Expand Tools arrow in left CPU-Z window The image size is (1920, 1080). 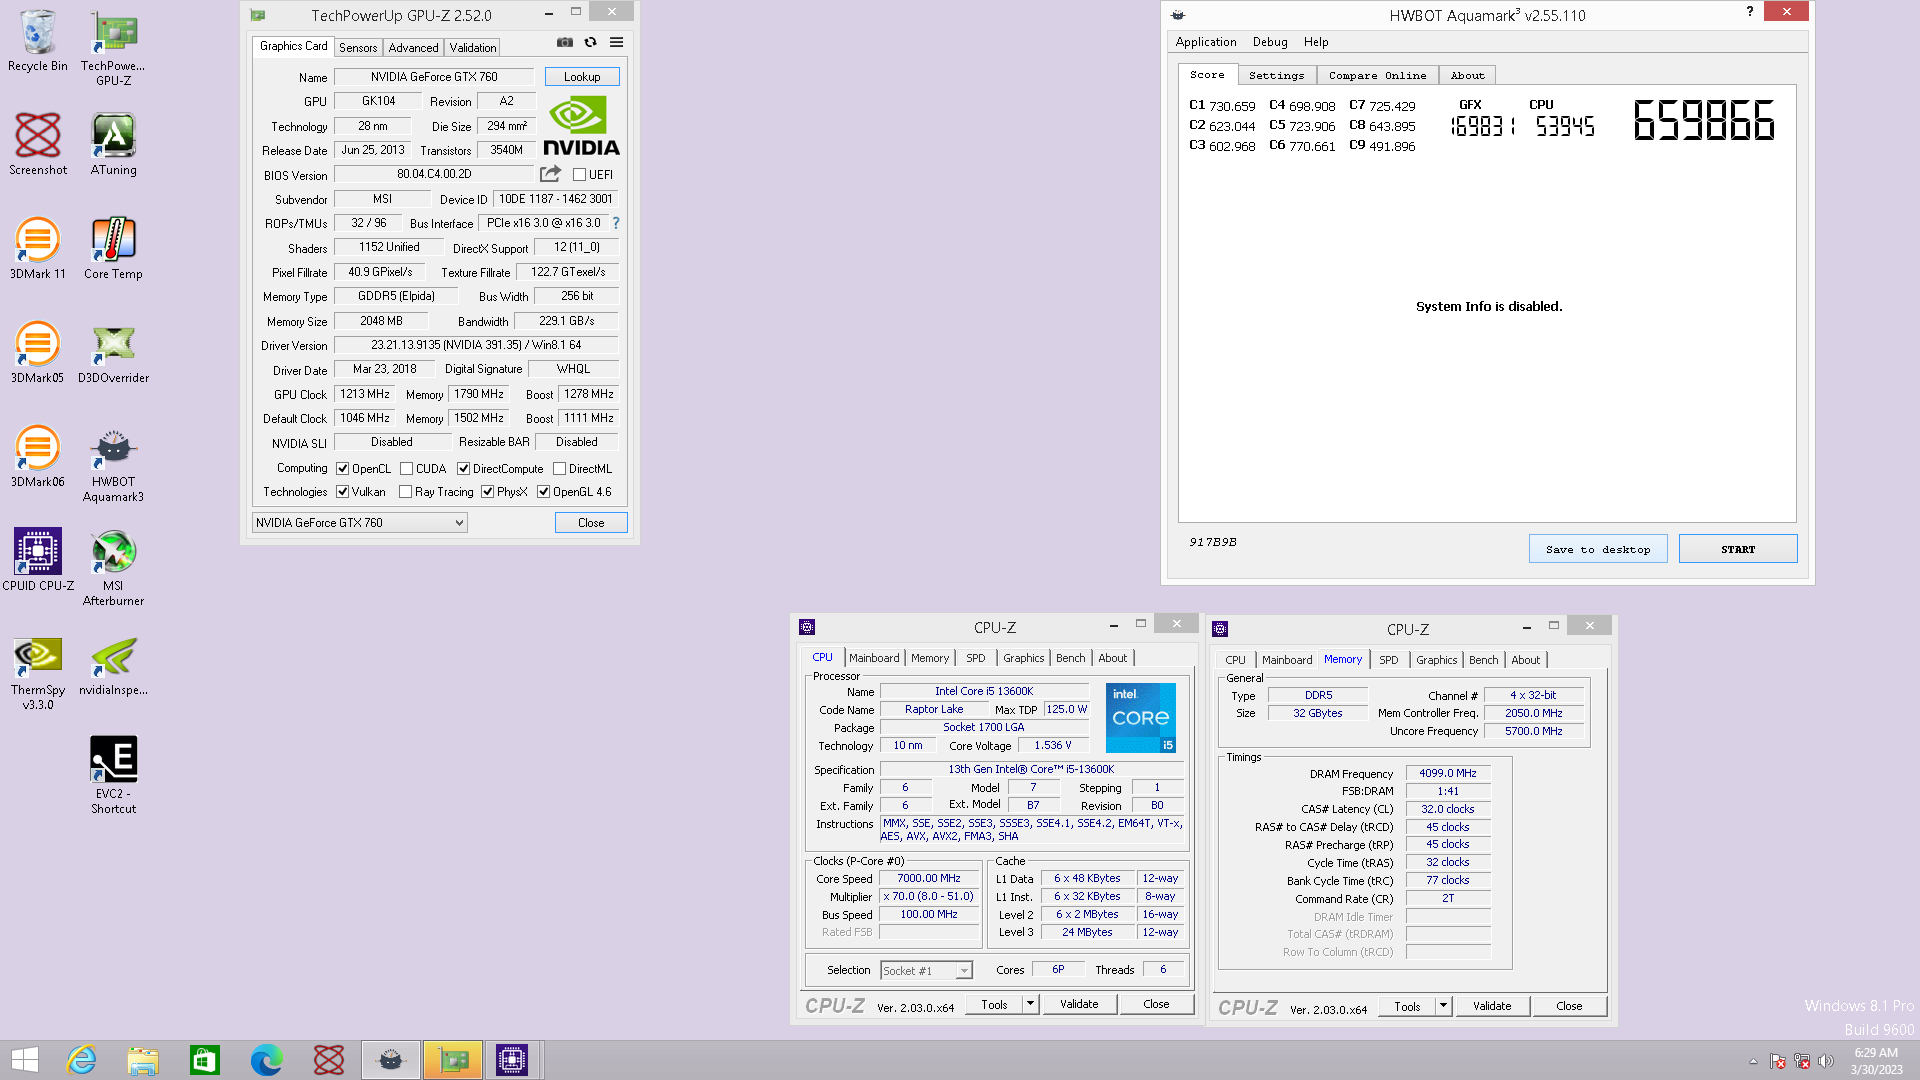[1030, 1003]
